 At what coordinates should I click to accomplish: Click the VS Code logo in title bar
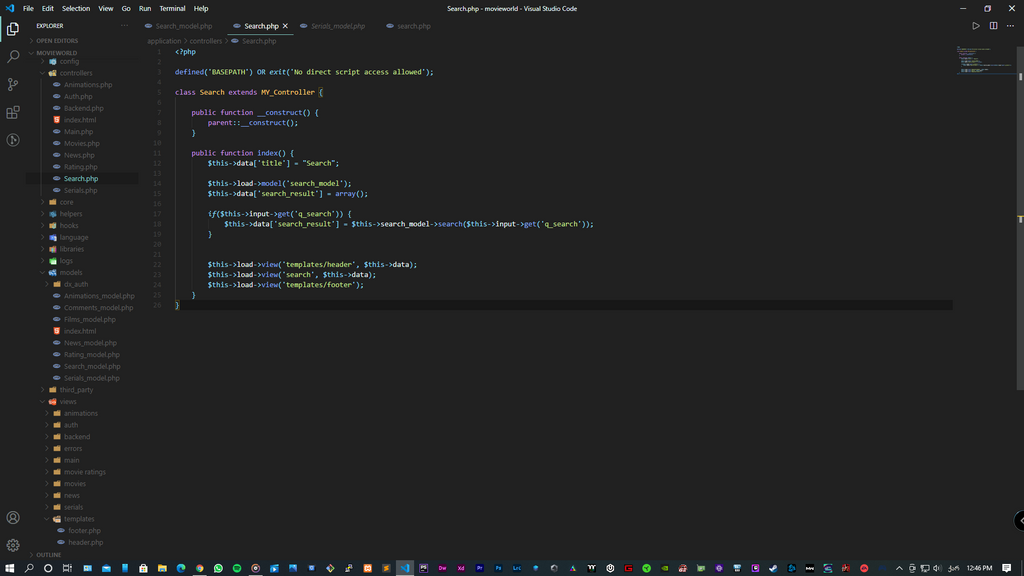(x=9, y=8)
